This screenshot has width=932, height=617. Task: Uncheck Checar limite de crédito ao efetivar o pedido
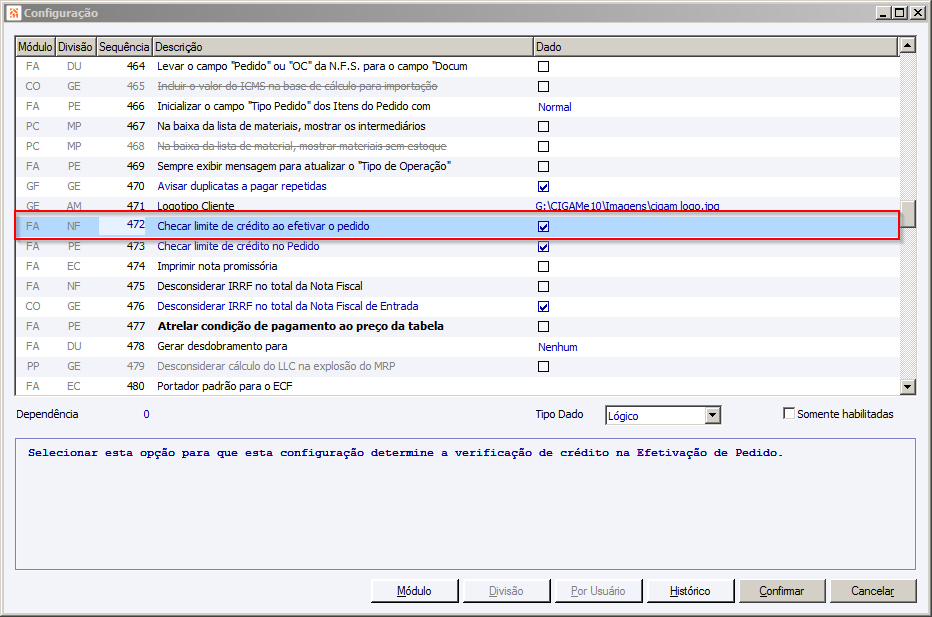tap(543, 226)
